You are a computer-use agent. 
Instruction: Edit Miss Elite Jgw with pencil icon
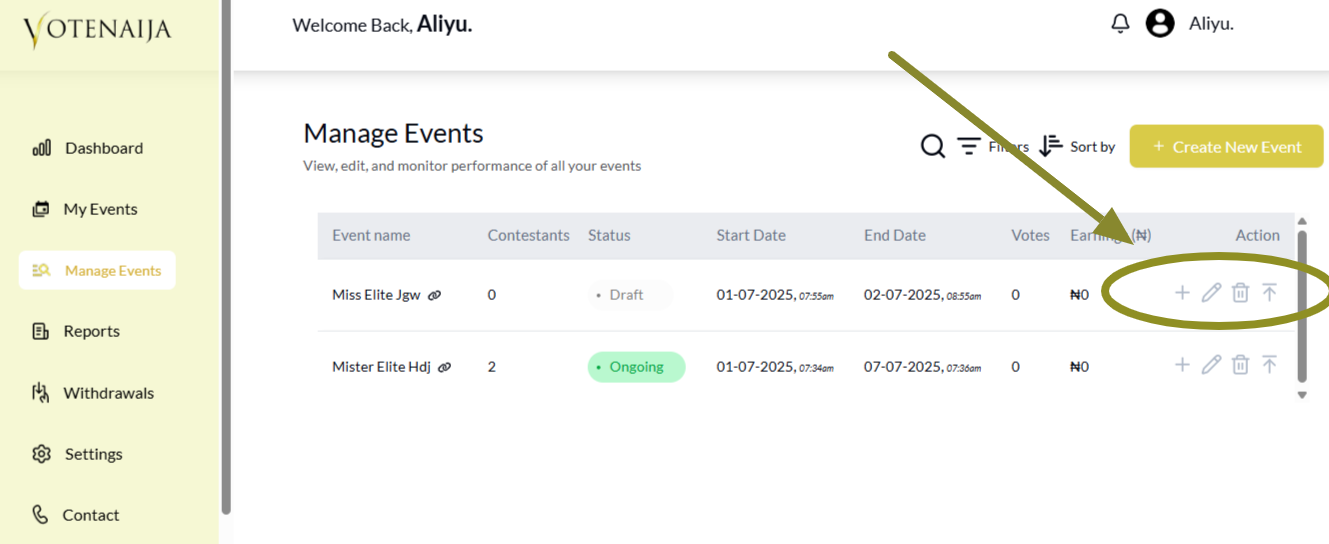1211,293
